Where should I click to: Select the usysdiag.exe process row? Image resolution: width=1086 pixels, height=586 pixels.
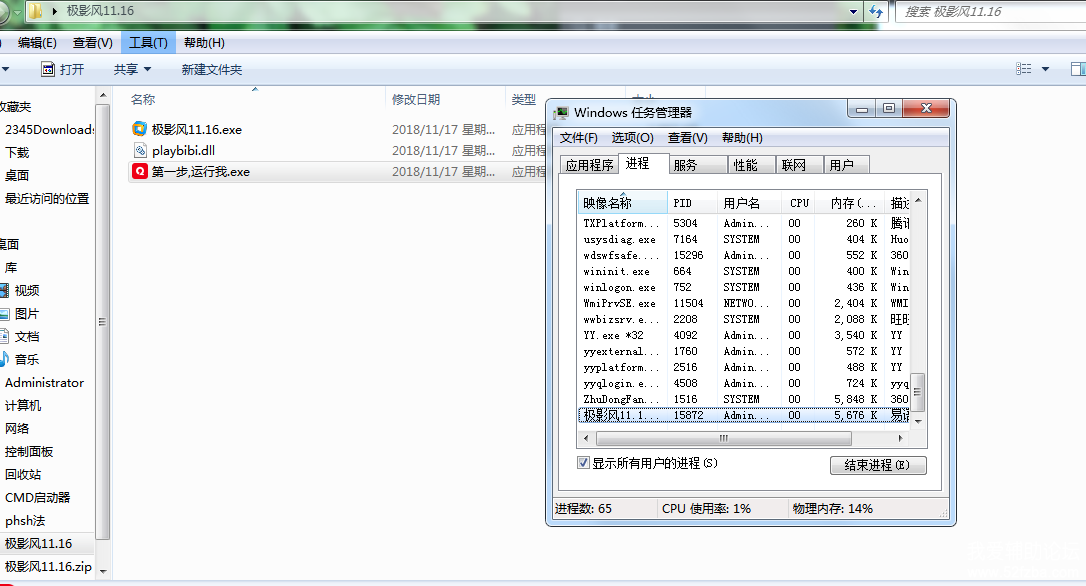pyautogui.click(x=743, y=239)
